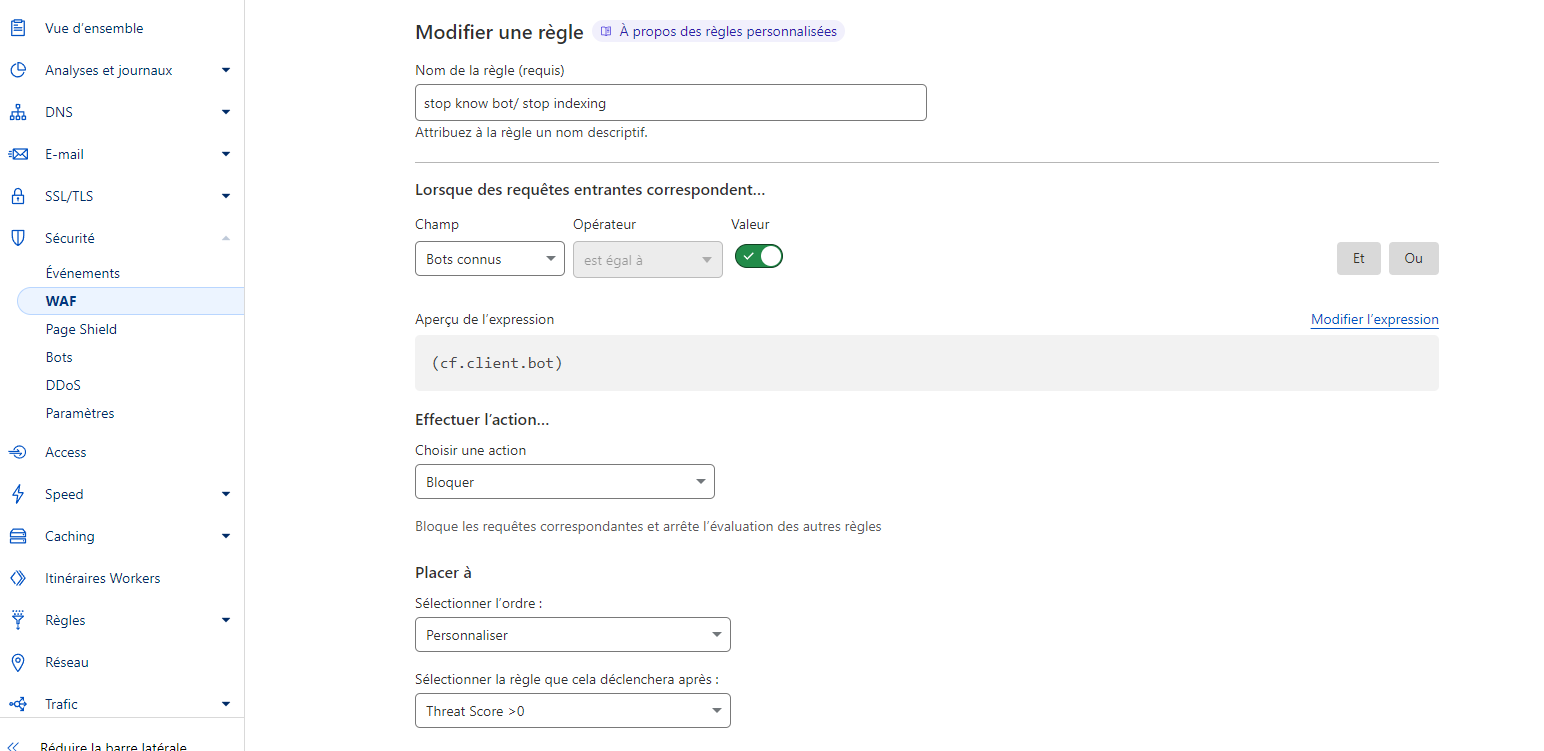Click the SSL/TLS padlock icon
The height and width of the screenshot is (751, 1544).
17,196
